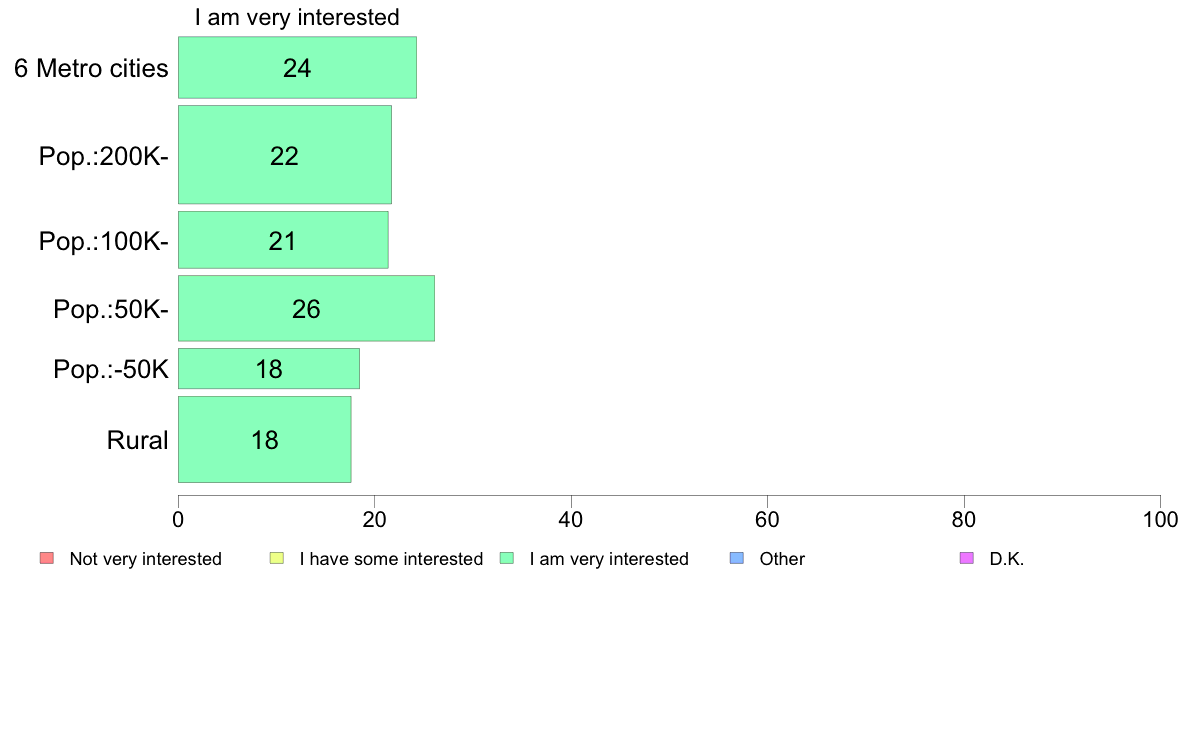
Task: Click the chart title I am very interested
Action: (297, 17)
